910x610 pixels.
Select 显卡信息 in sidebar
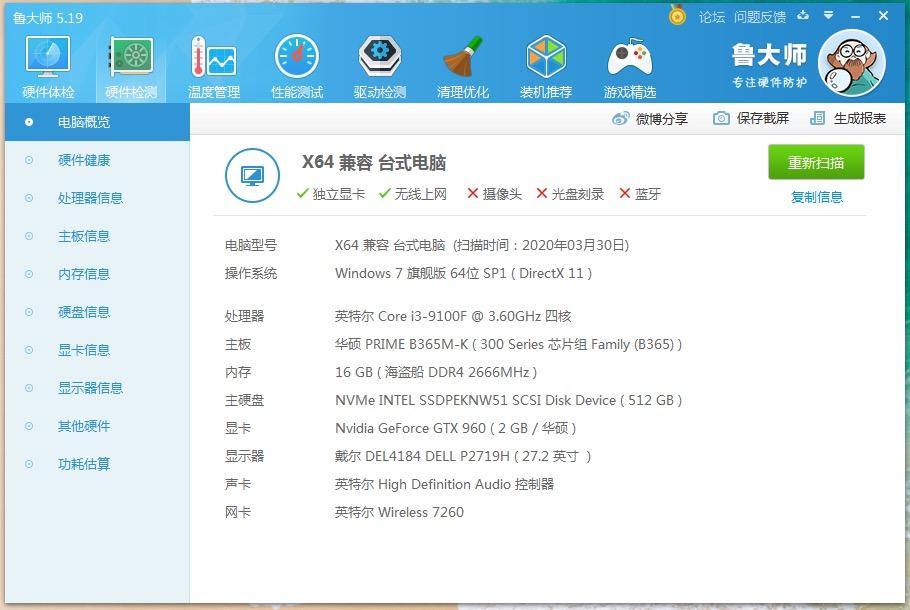97,350
